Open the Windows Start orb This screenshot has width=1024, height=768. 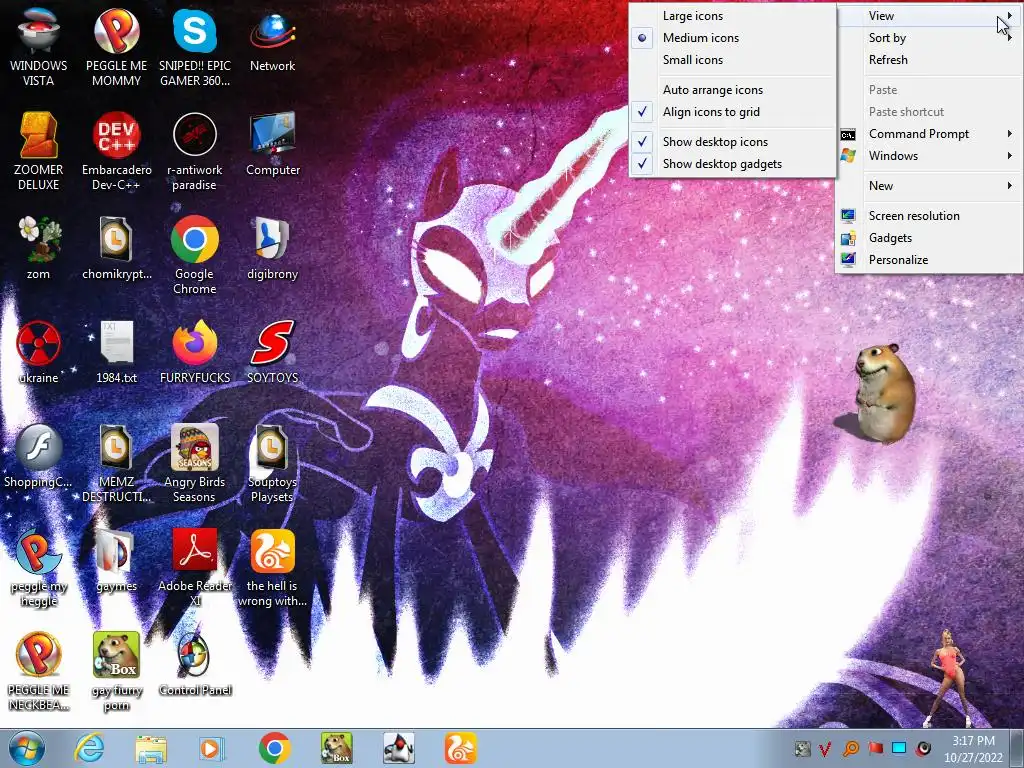click(26, 748)
